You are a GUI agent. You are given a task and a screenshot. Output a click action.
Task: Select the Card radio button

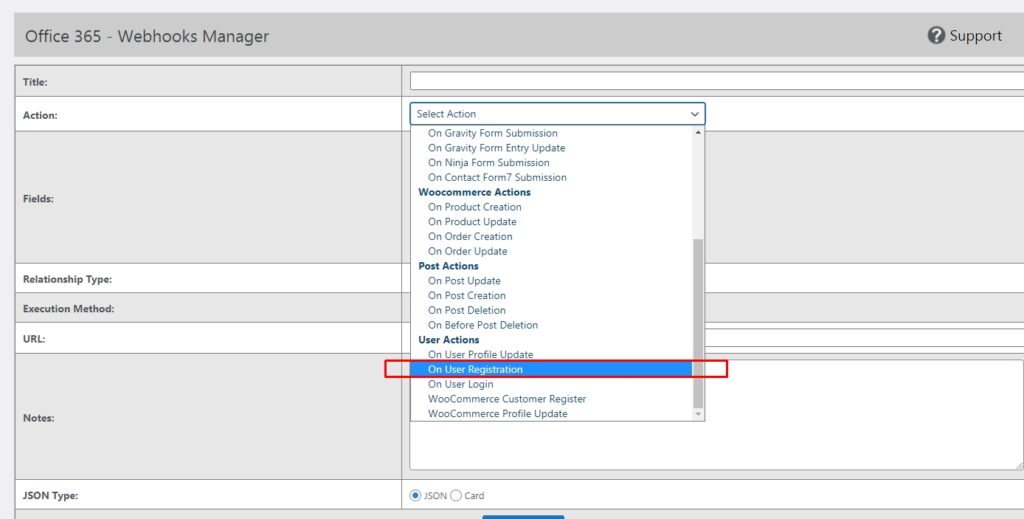click(x=456, y=495)
